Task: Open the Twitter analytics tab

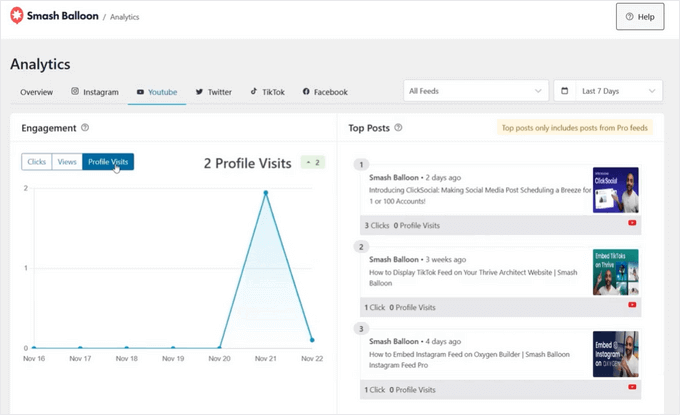Action: tap(213, 92)
